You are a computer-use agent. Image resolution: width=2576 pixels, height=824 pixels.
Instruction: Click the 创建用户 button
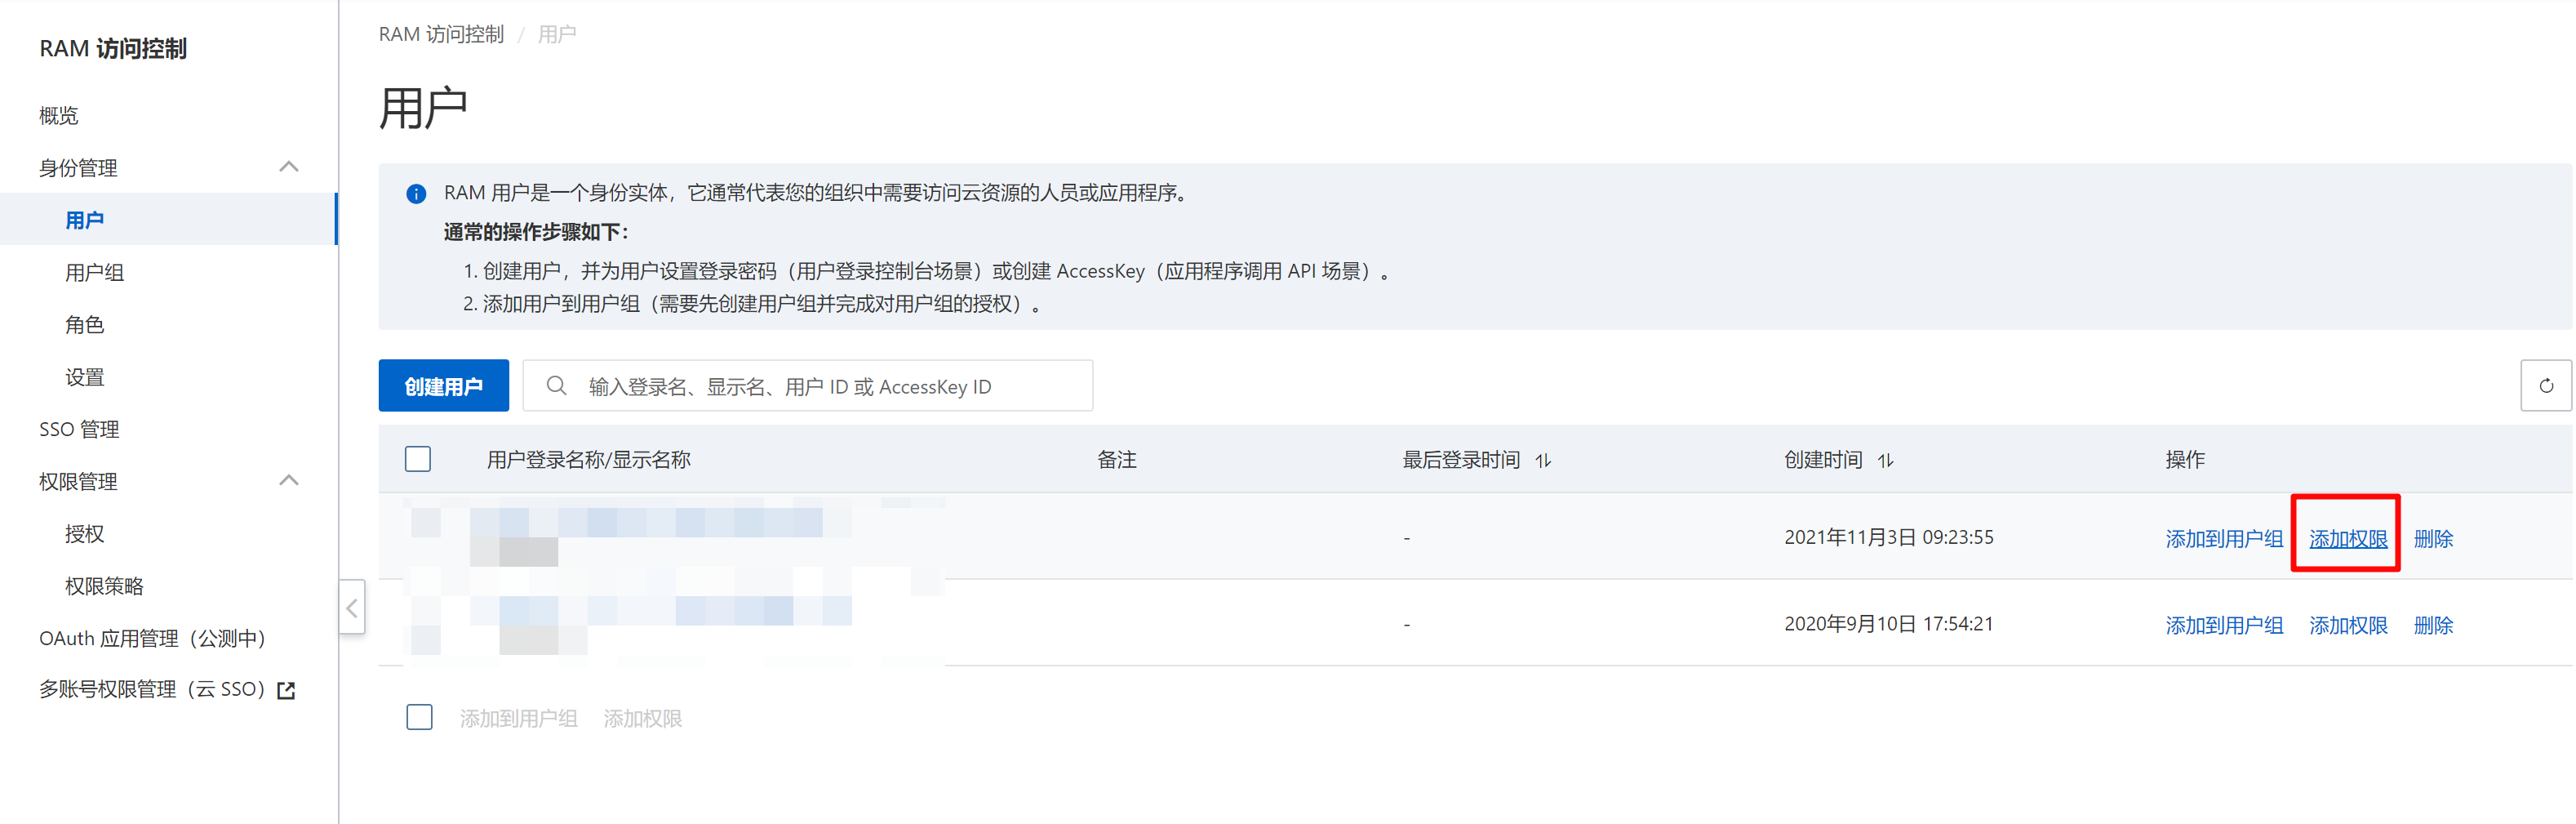(x=443, y=385)
